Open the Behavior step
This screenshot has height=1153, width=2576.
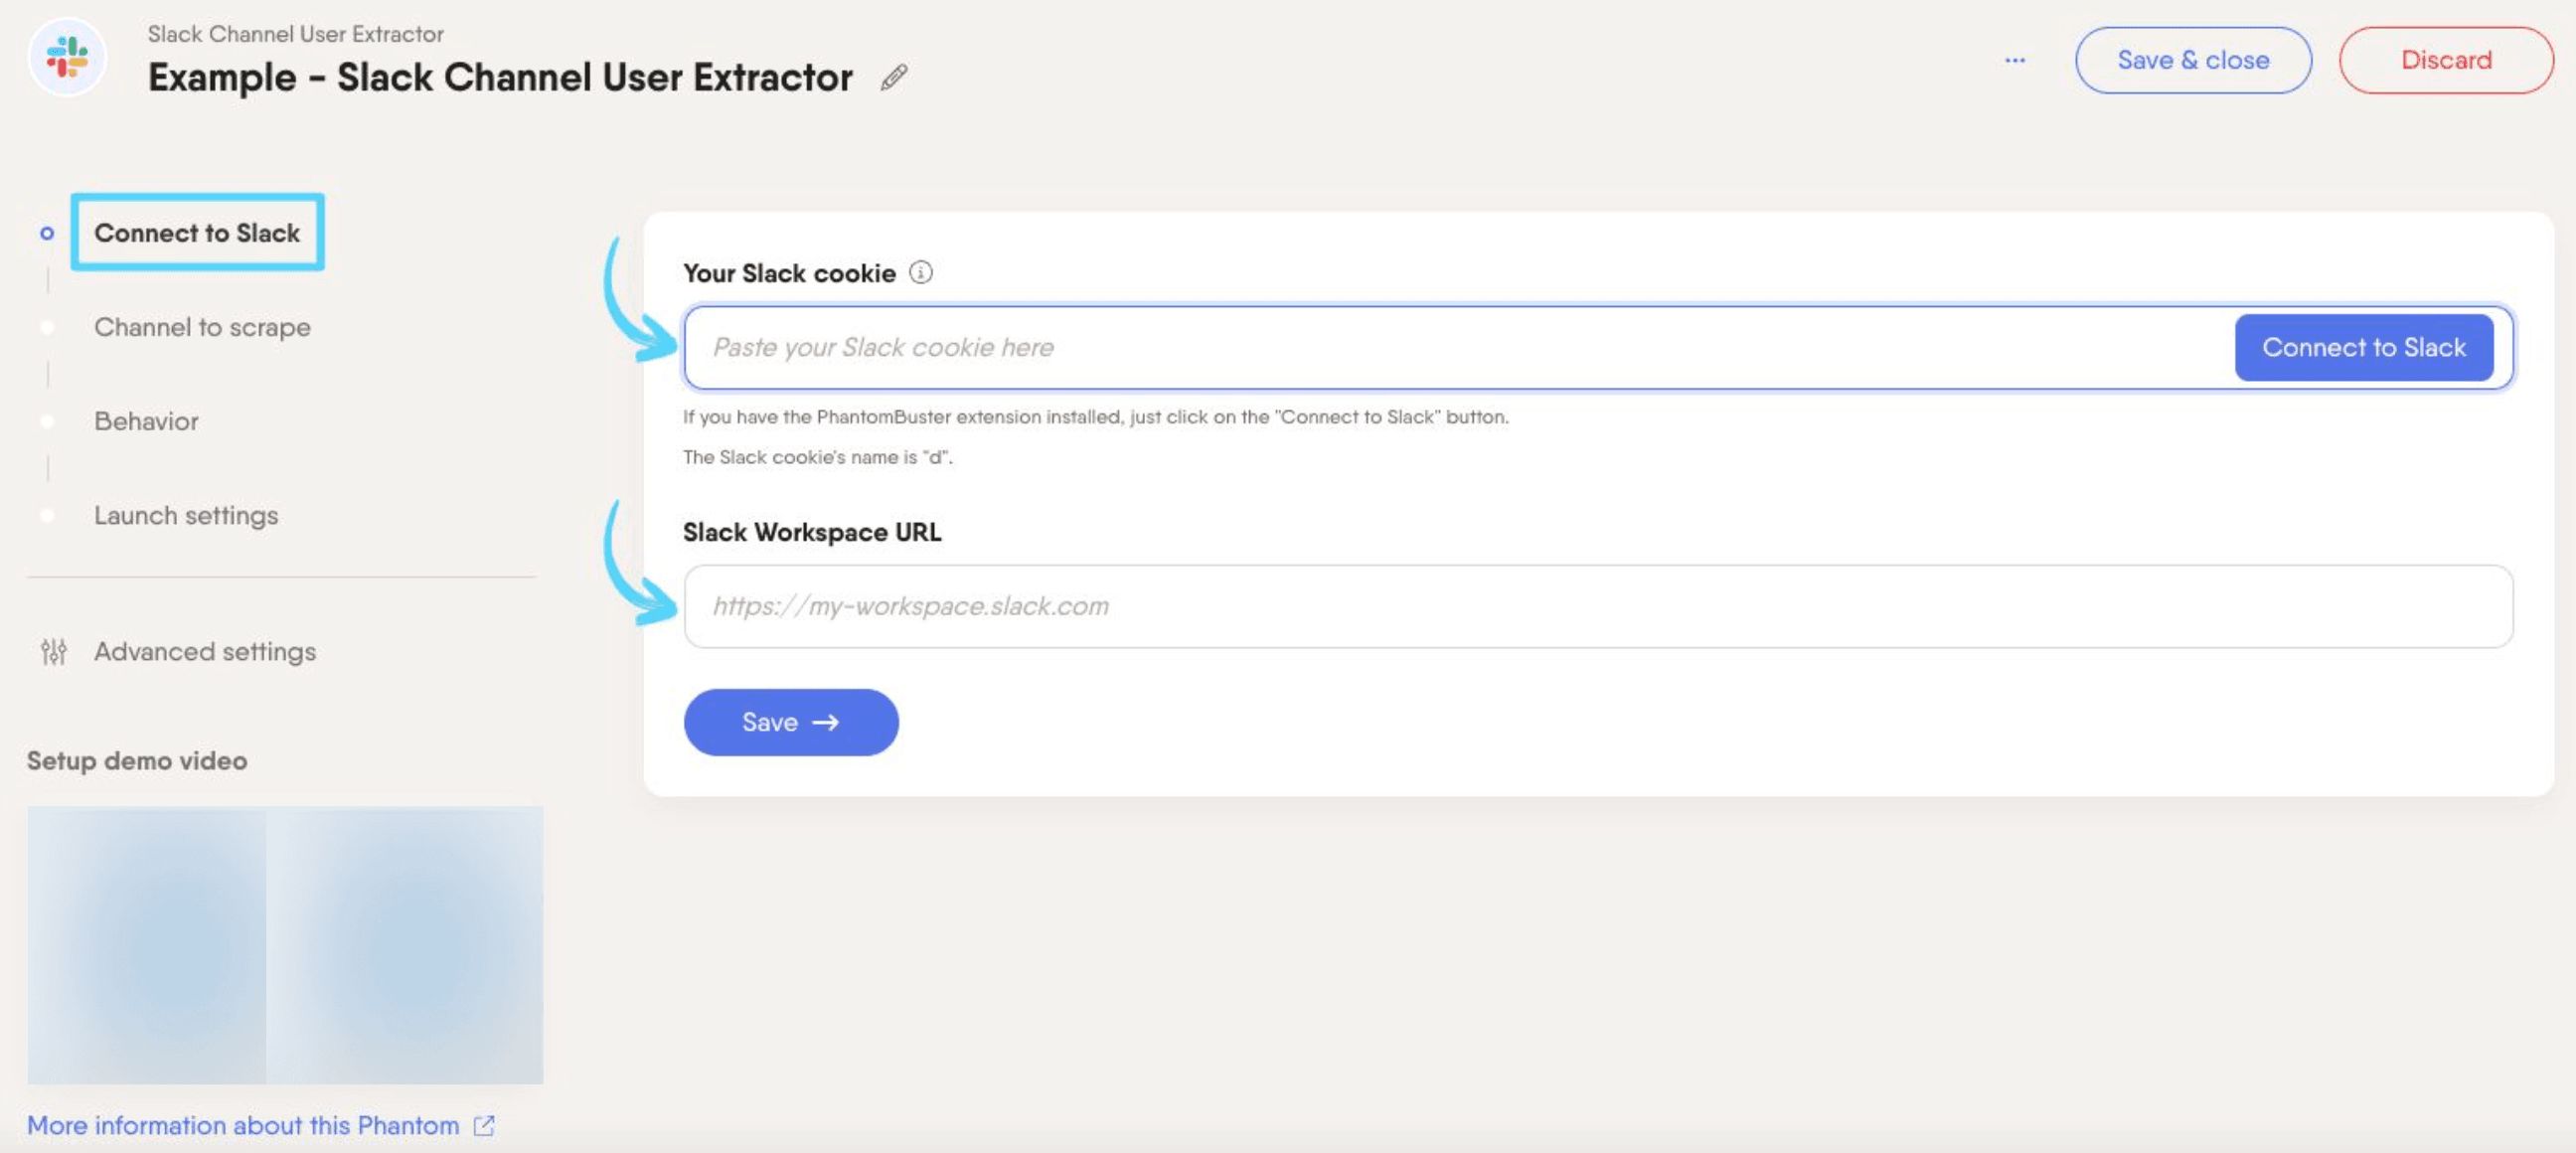[146, 421]
